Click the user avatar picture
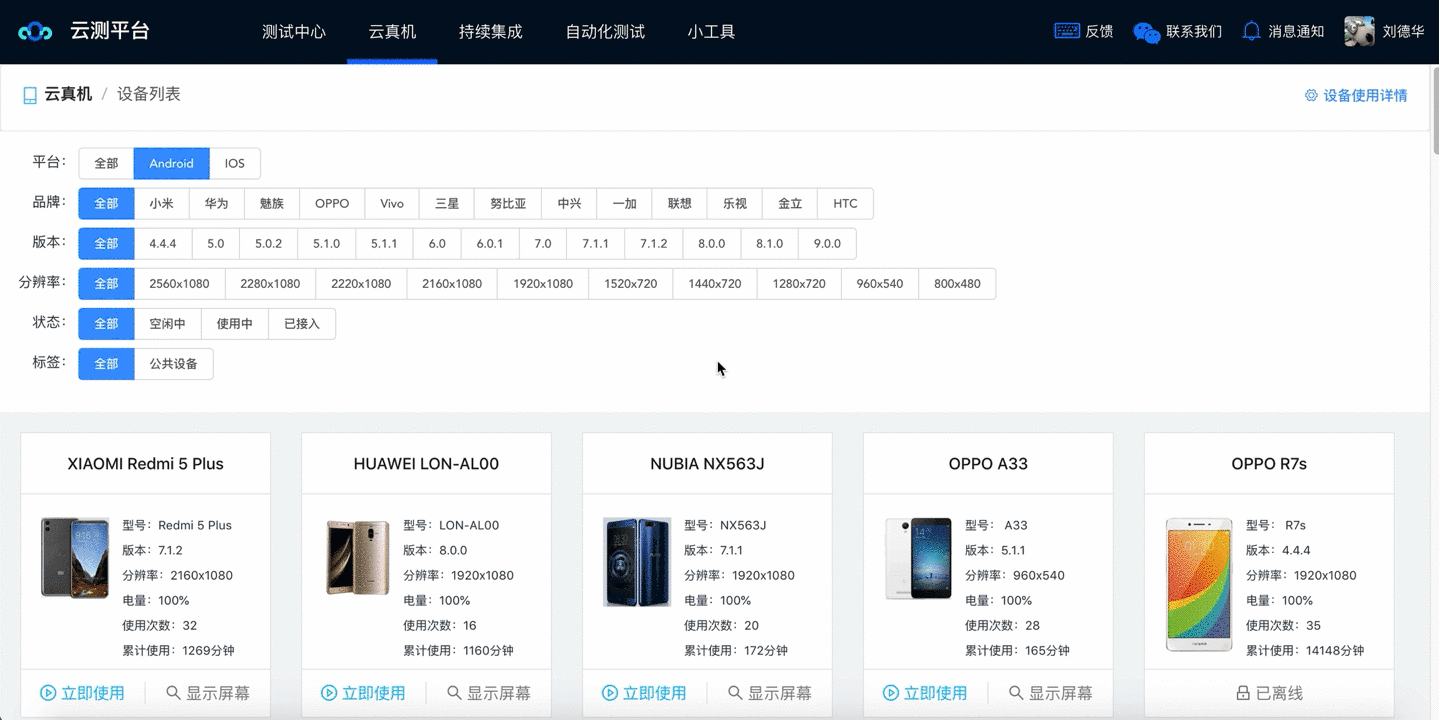Viewport: 1440px width, 720px height. [1359, 31]
